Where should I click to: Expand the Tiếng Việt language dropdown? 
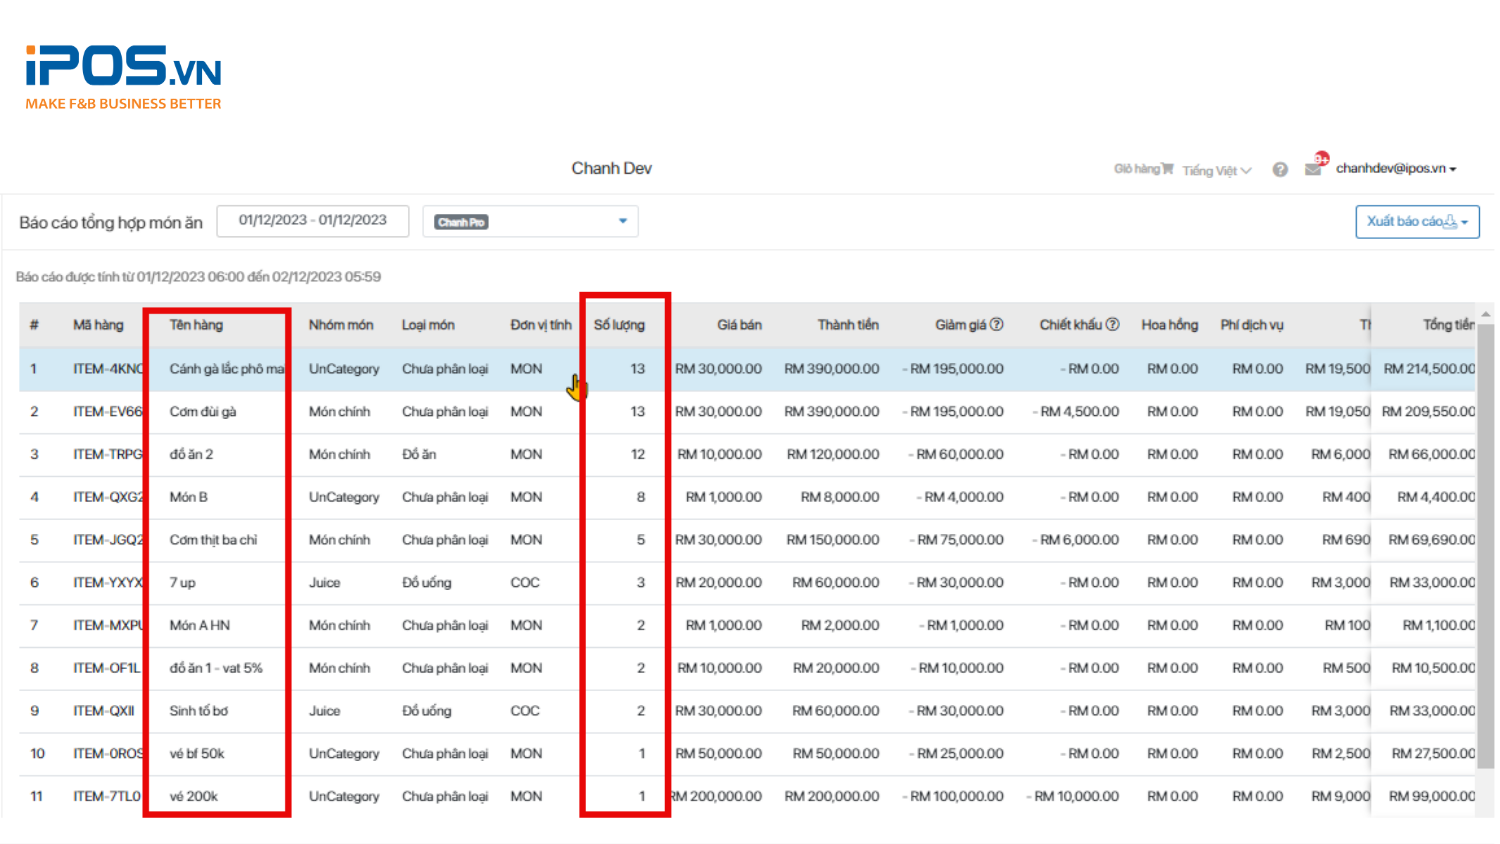[1216, 171]
